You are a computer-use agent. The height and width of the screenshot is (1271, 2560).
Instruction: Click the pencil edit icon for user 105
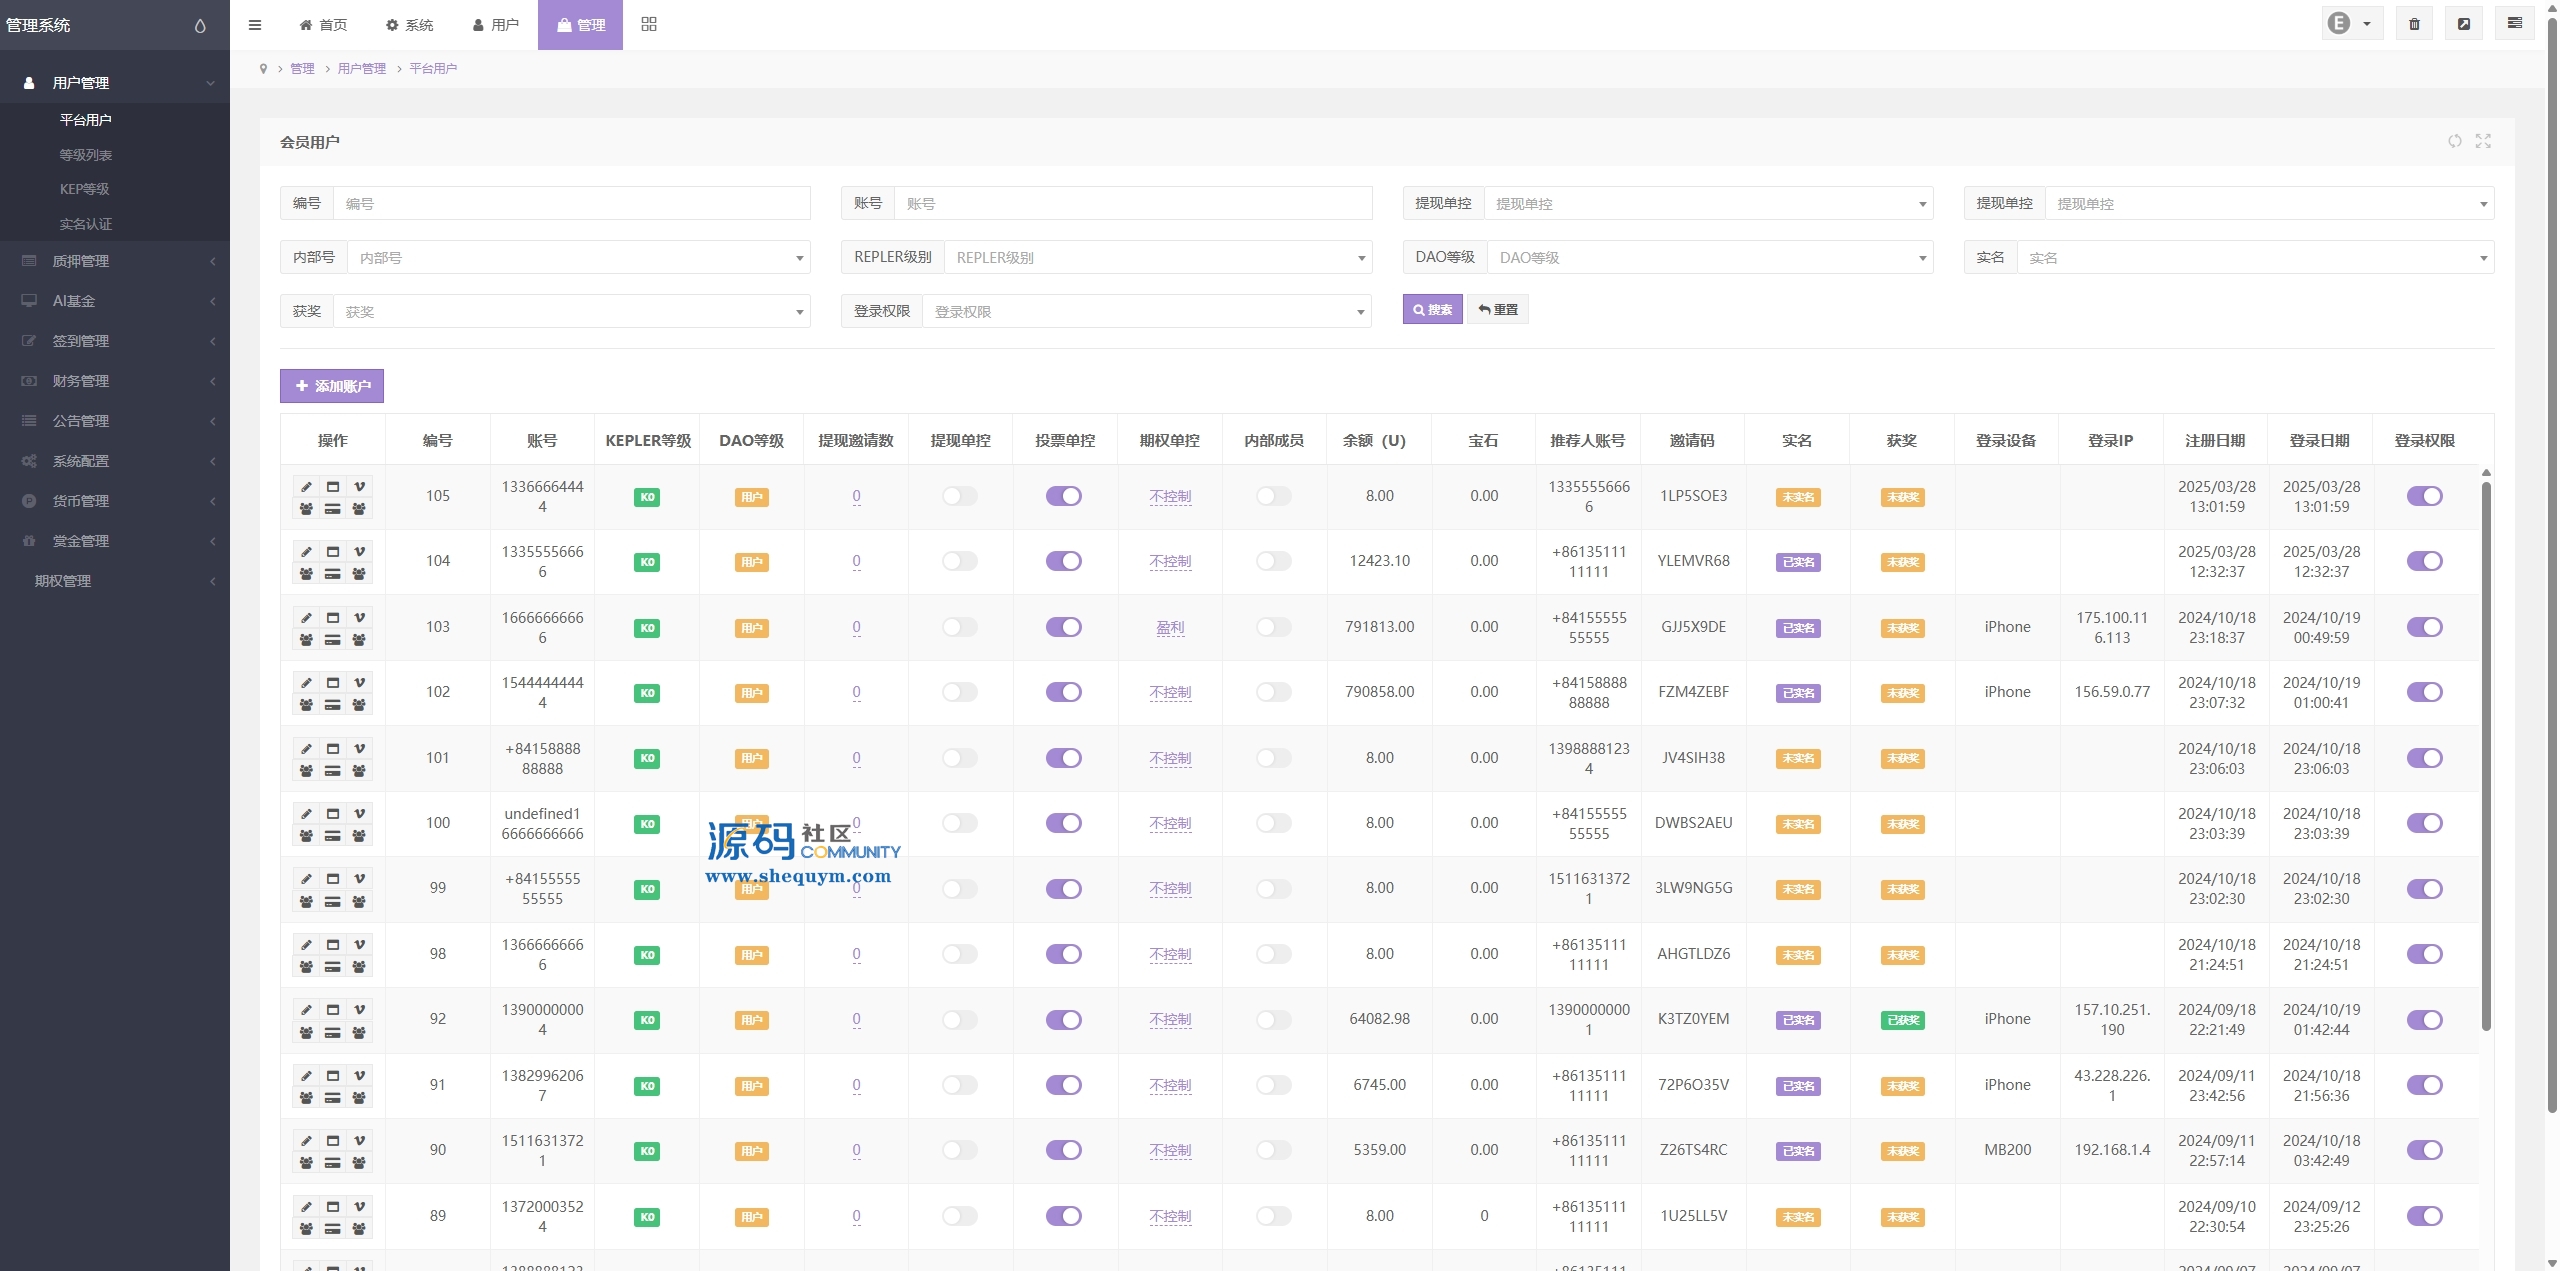coord(307,487)
